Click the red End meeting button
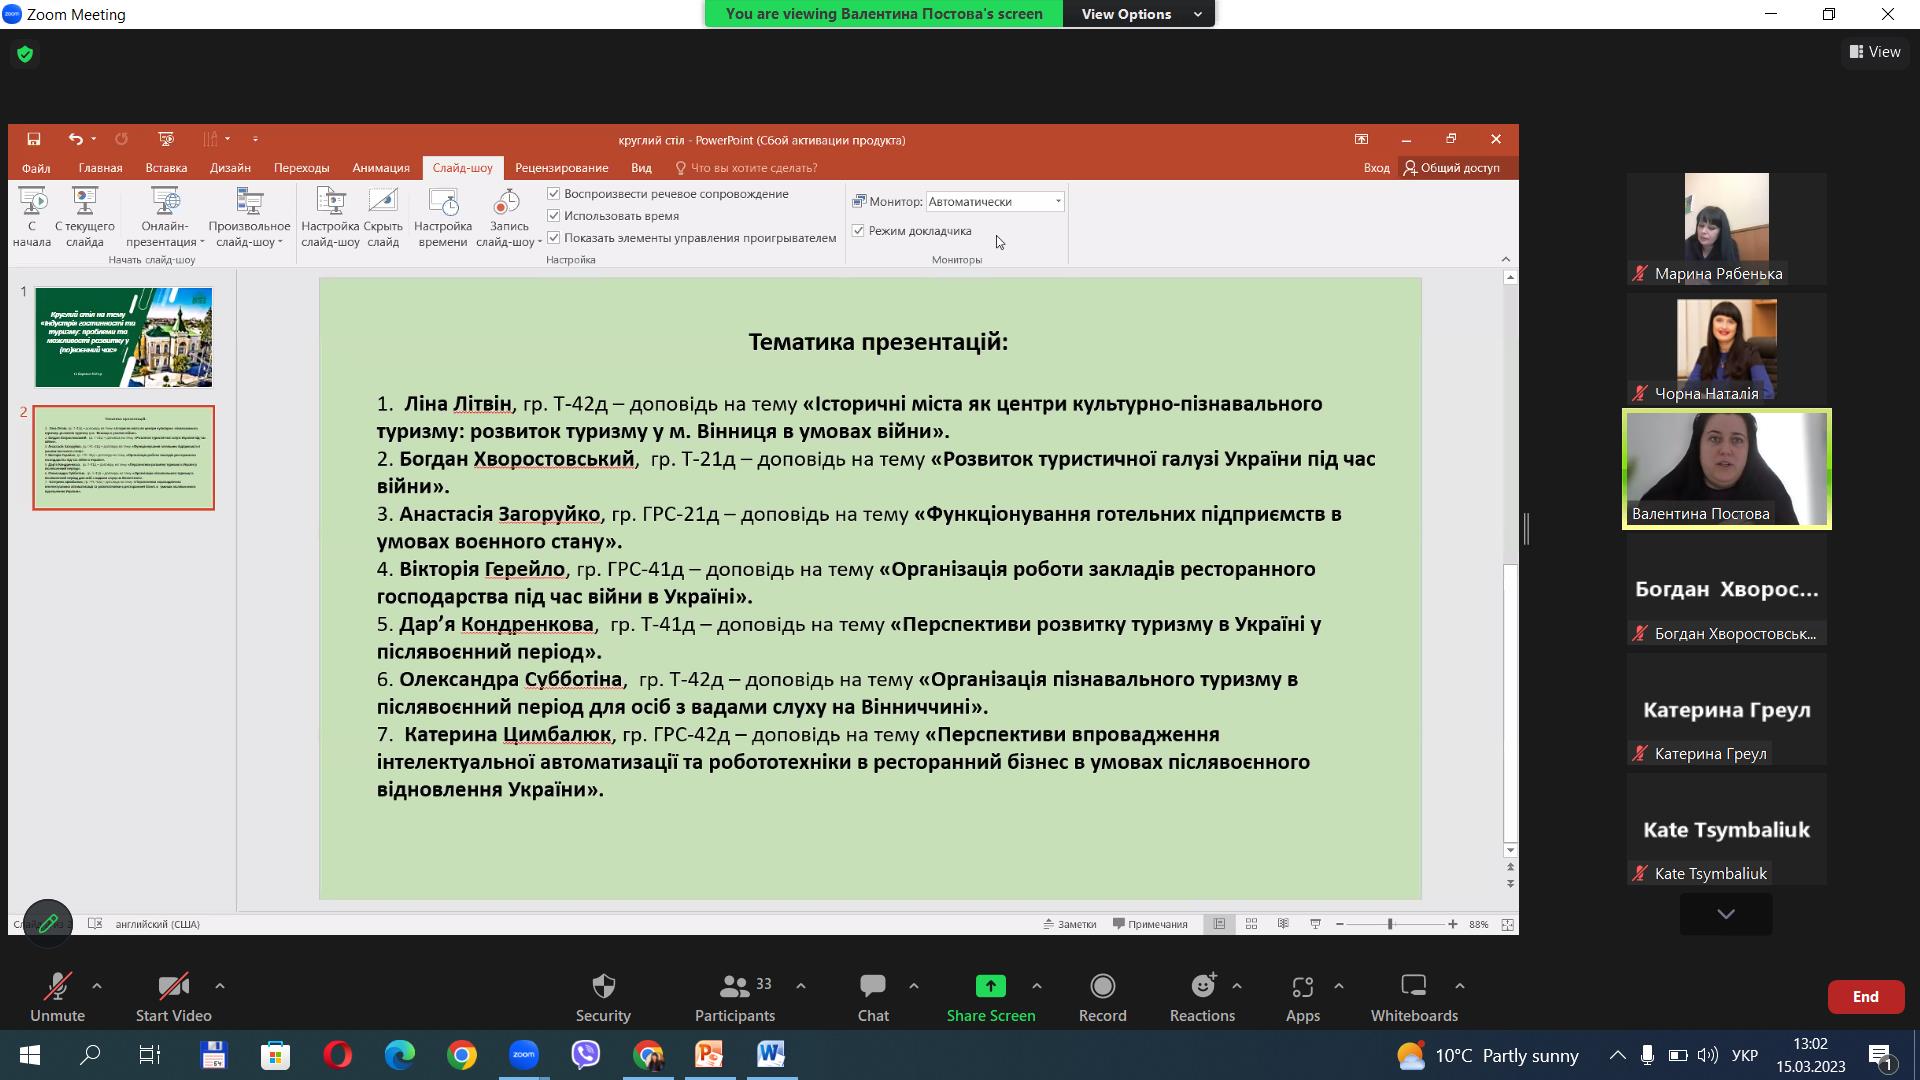The image size is (1920, 1080). click(x=1865, y=996)
